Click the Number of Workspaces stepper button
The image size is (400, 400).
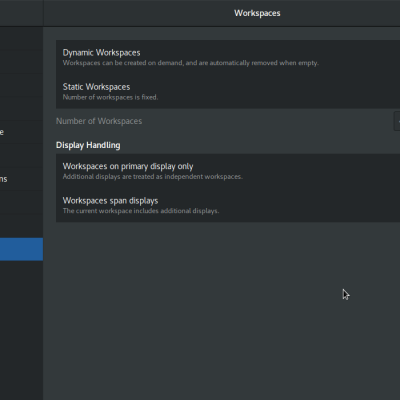point(397,121)
